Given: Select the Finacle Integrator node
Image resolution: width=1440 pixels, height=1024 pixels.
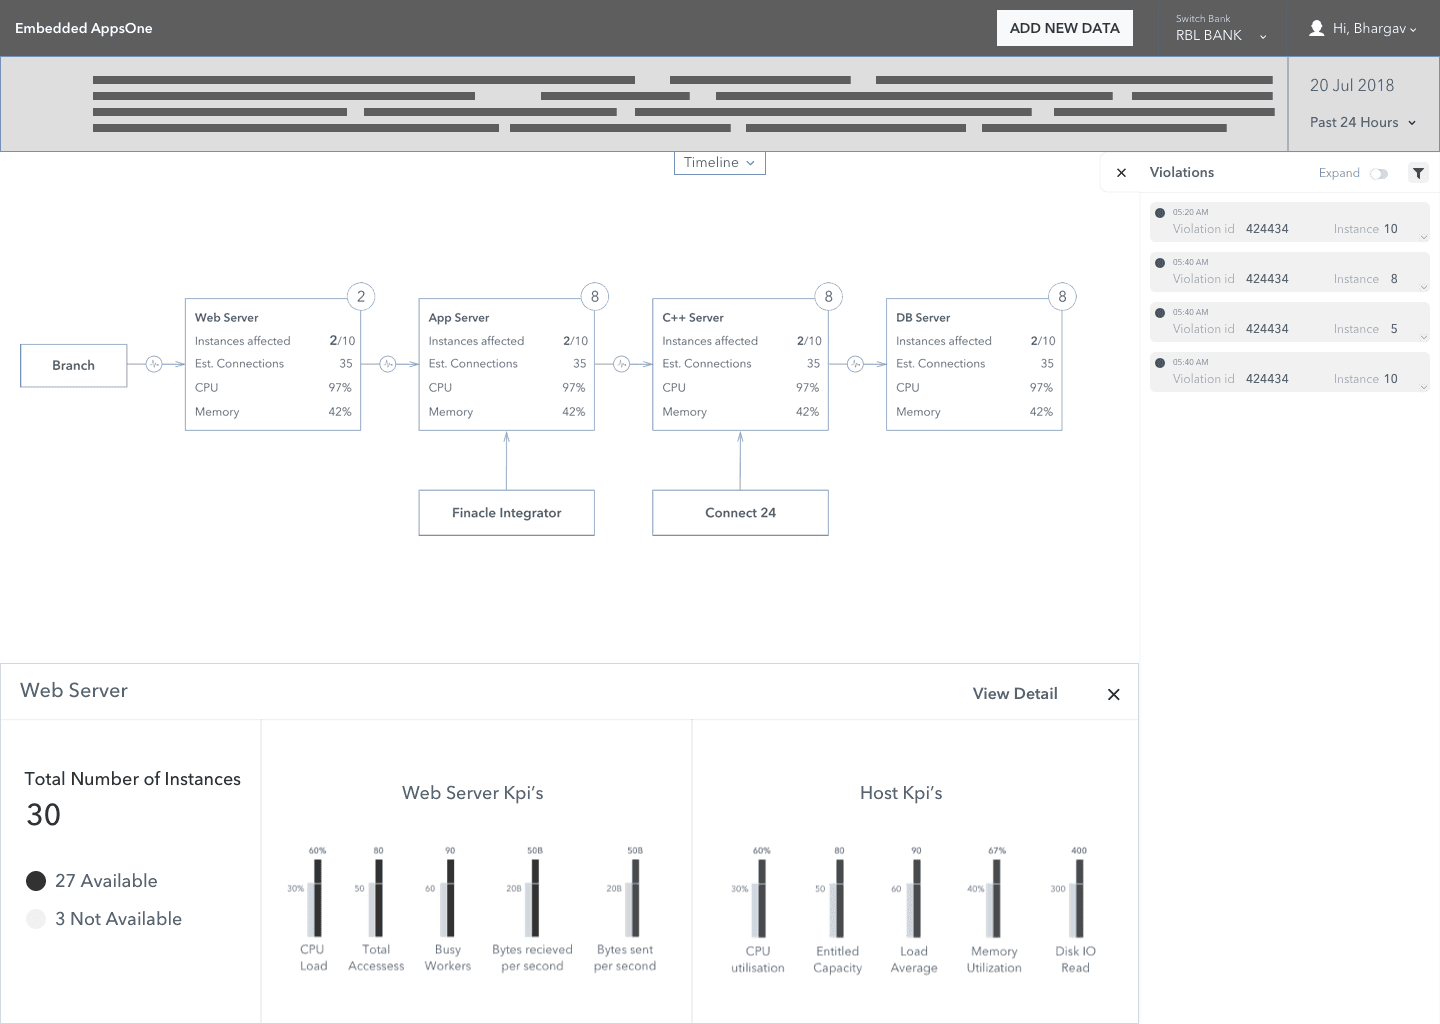Looking at the screenshot, I should (x=506, y=512).
